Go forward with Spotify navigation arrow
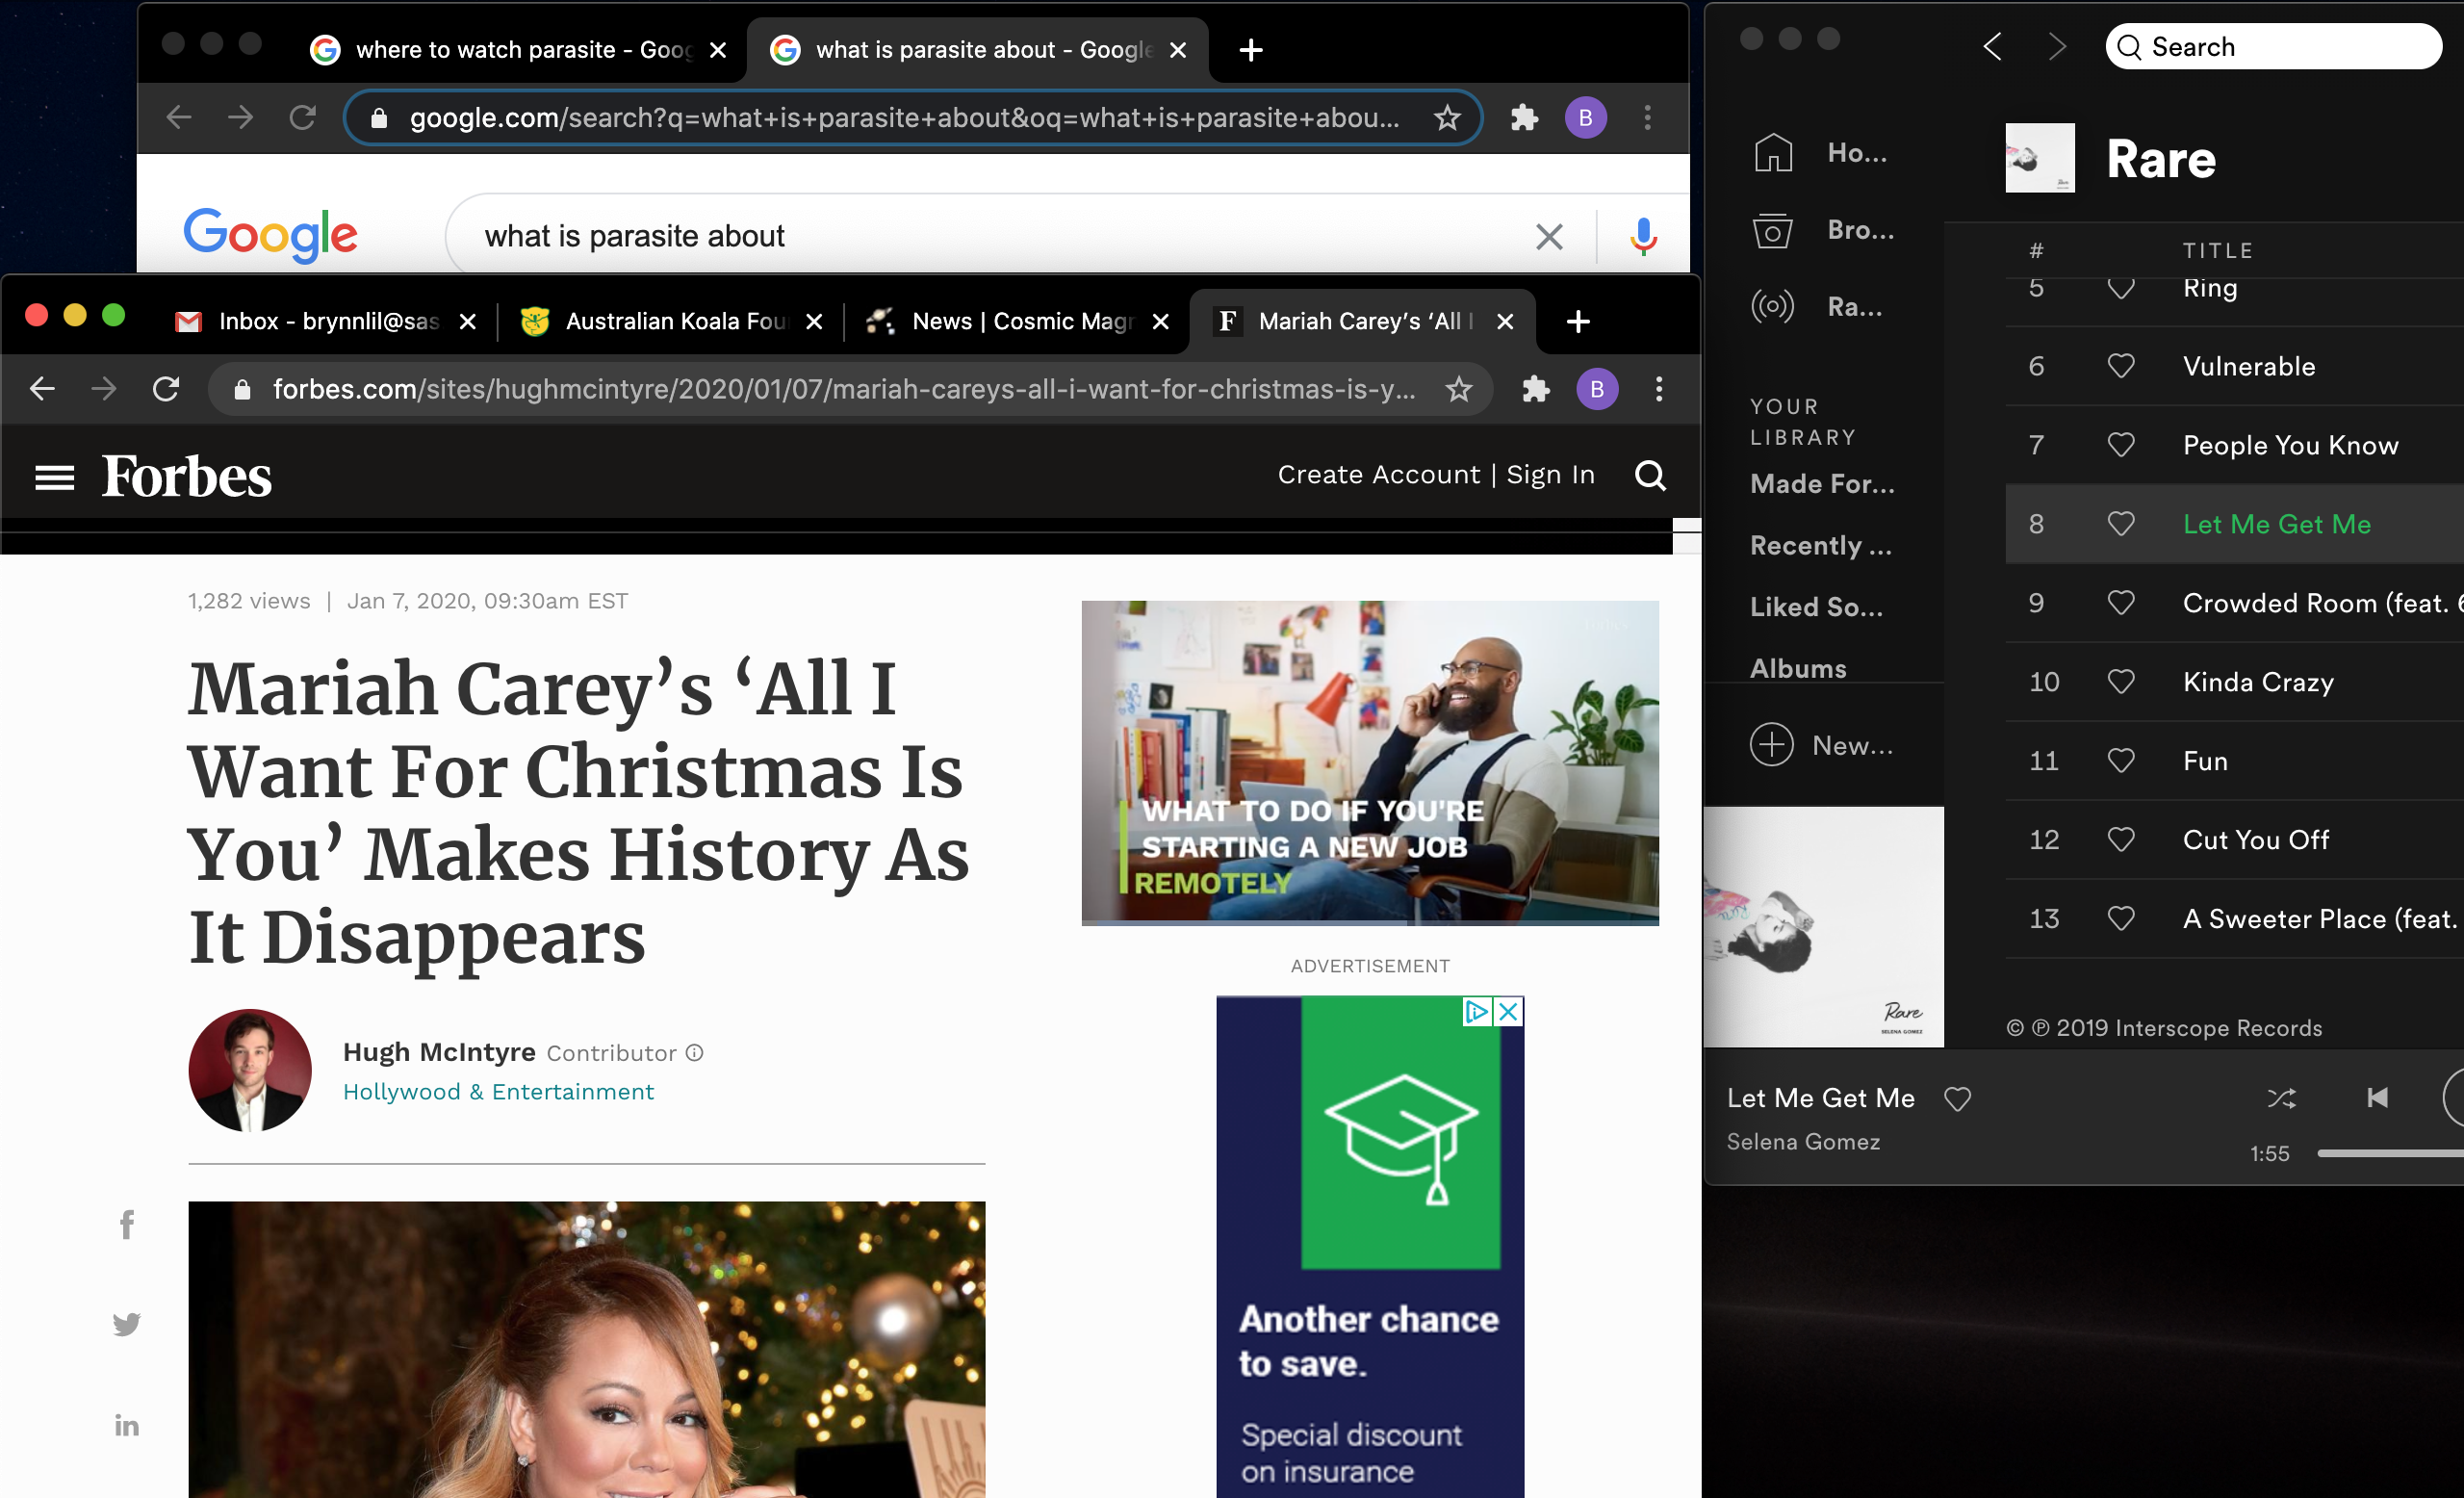Screen dimensions: 2464x1498 2057,46
